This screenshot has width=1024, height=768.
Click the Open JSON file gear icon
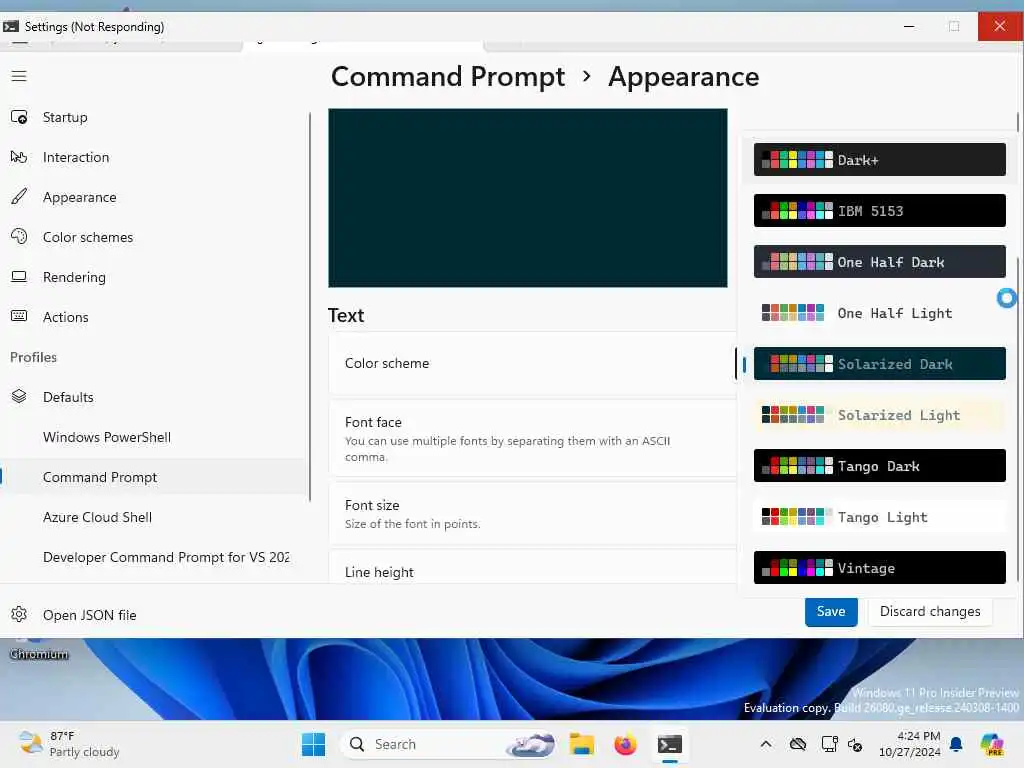tap(19, 615)
